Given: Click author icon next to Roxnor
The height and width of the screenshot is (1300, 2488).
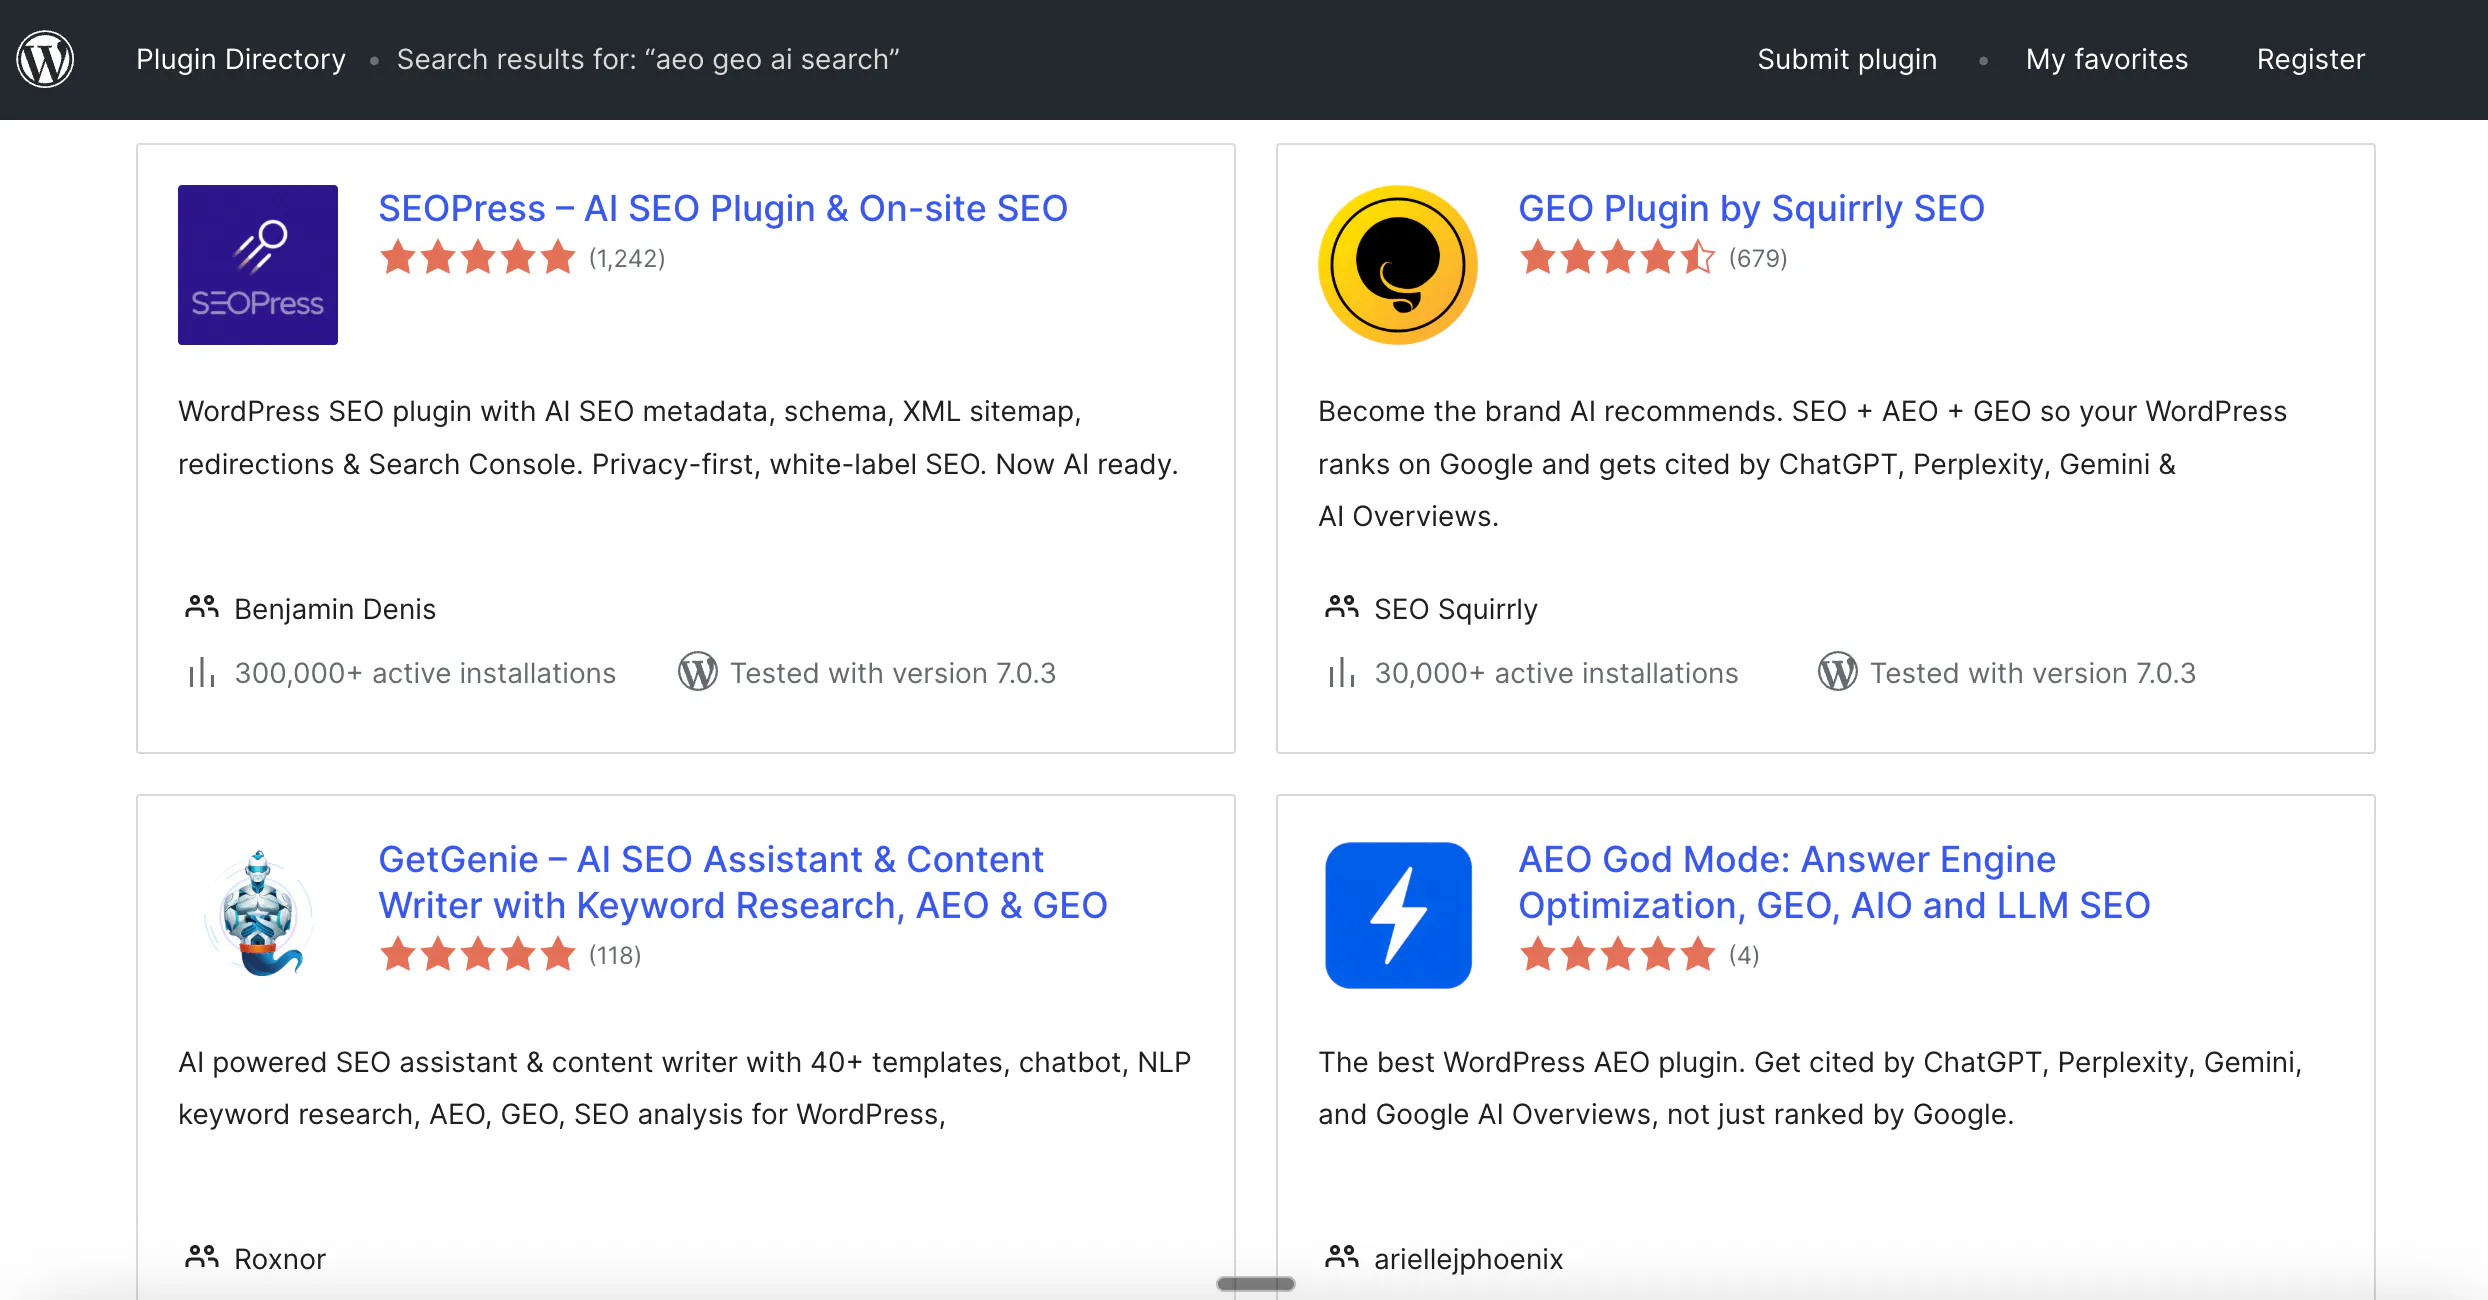Looking at the screenshot, I should (x=202, y=1257).
